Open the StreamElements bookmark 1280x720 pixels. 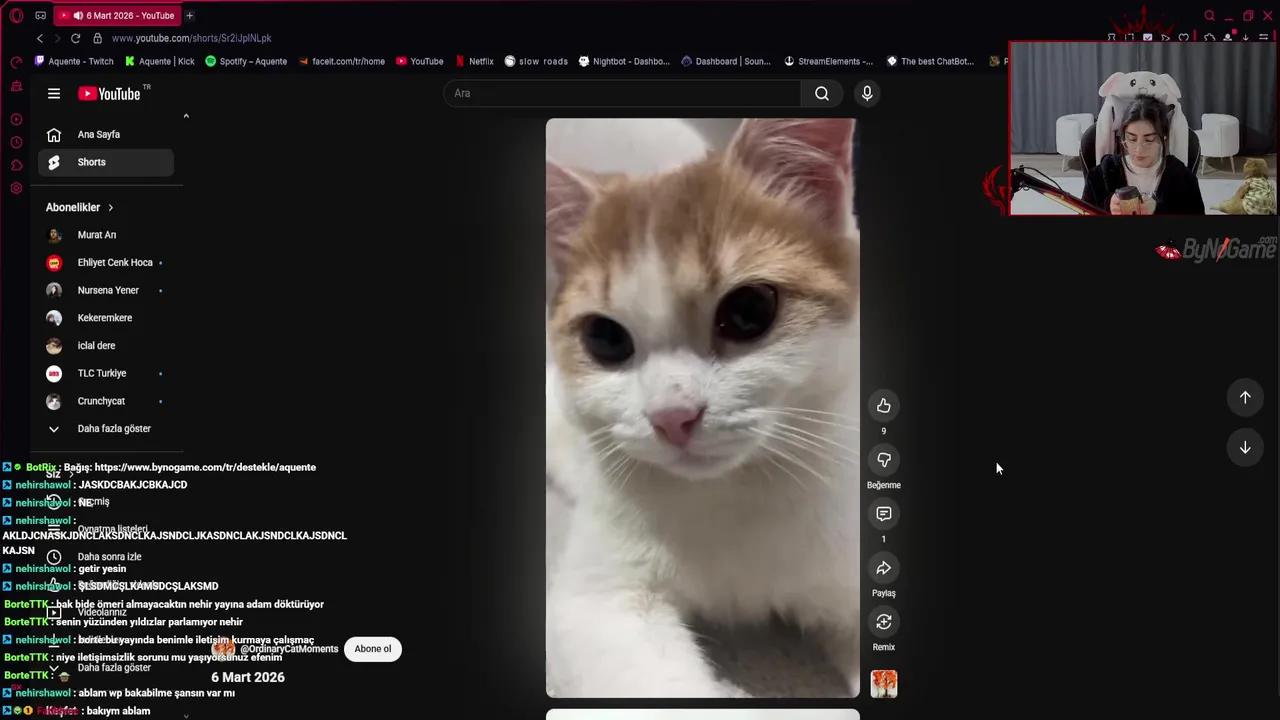[828, 61]
